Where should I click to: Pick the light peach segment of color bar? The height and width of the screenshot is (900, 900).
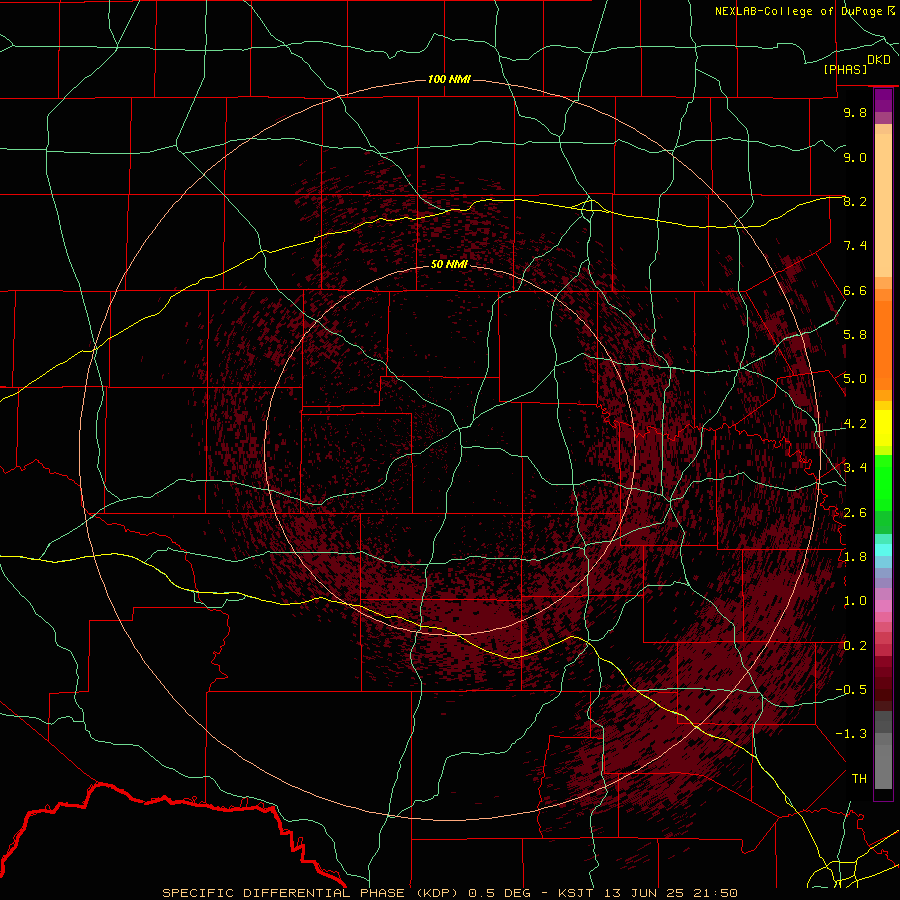(x=883, y=205)
